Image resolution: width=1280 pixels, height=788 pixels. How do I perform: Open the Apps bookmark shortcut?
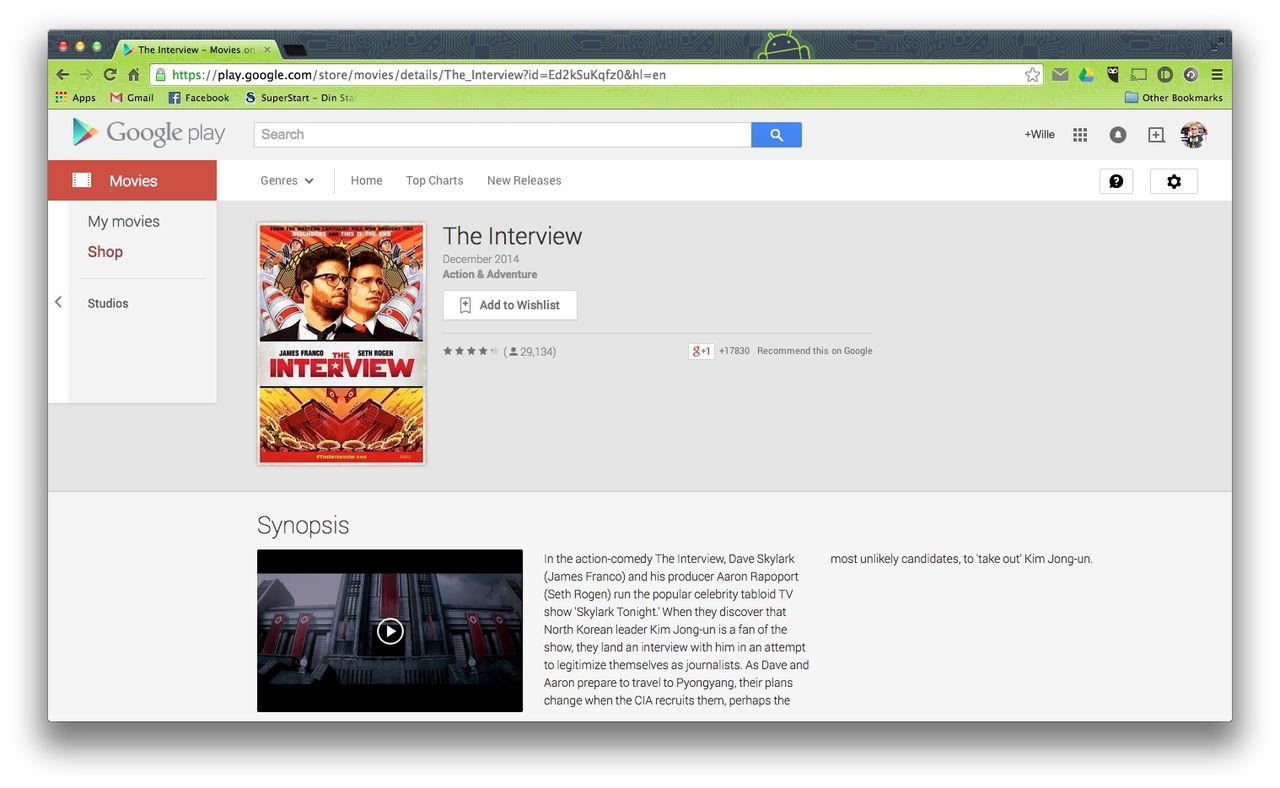tap(76, 98)
